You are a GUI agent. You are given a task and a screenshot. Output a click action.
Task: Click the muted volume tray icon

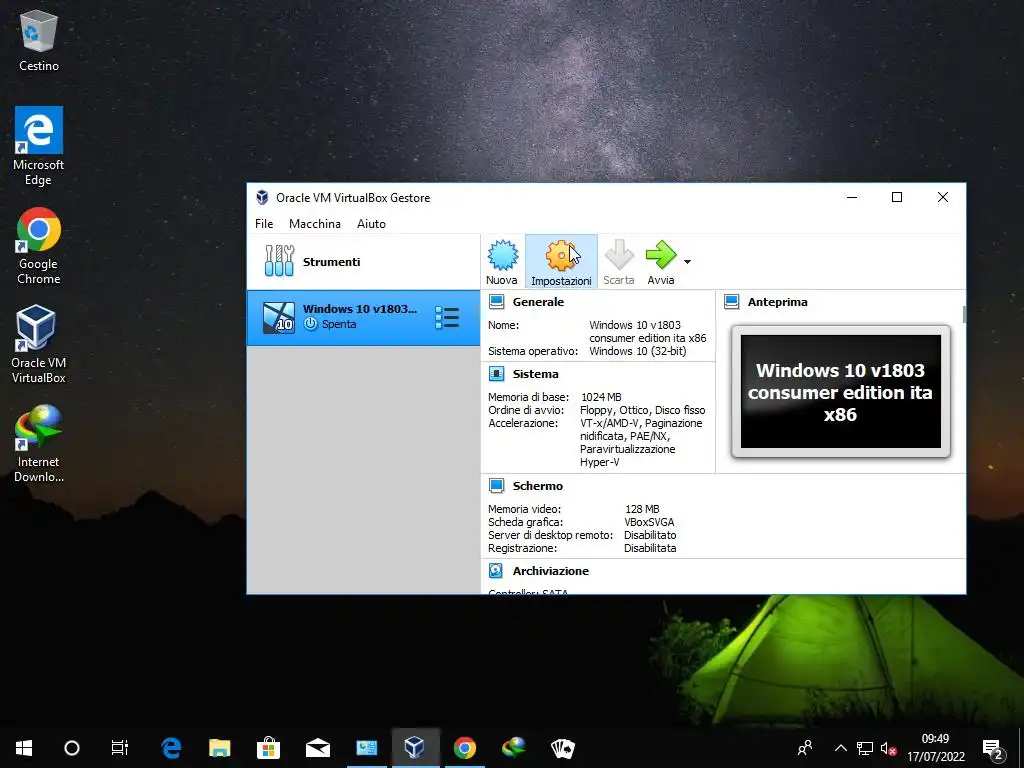[888, 748]
